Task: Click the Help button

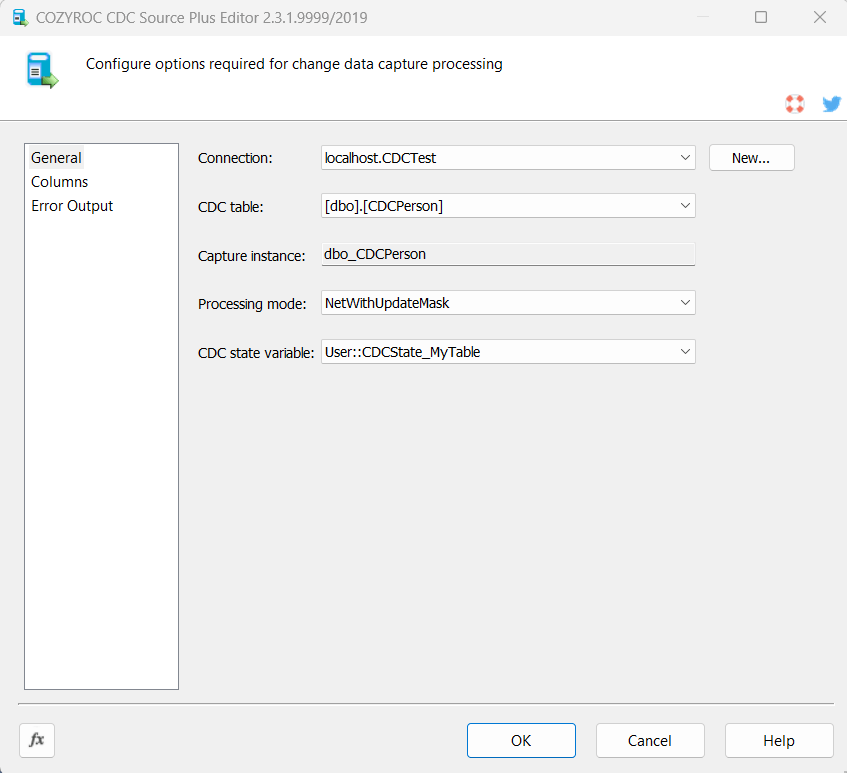Action: pos(778,741)
